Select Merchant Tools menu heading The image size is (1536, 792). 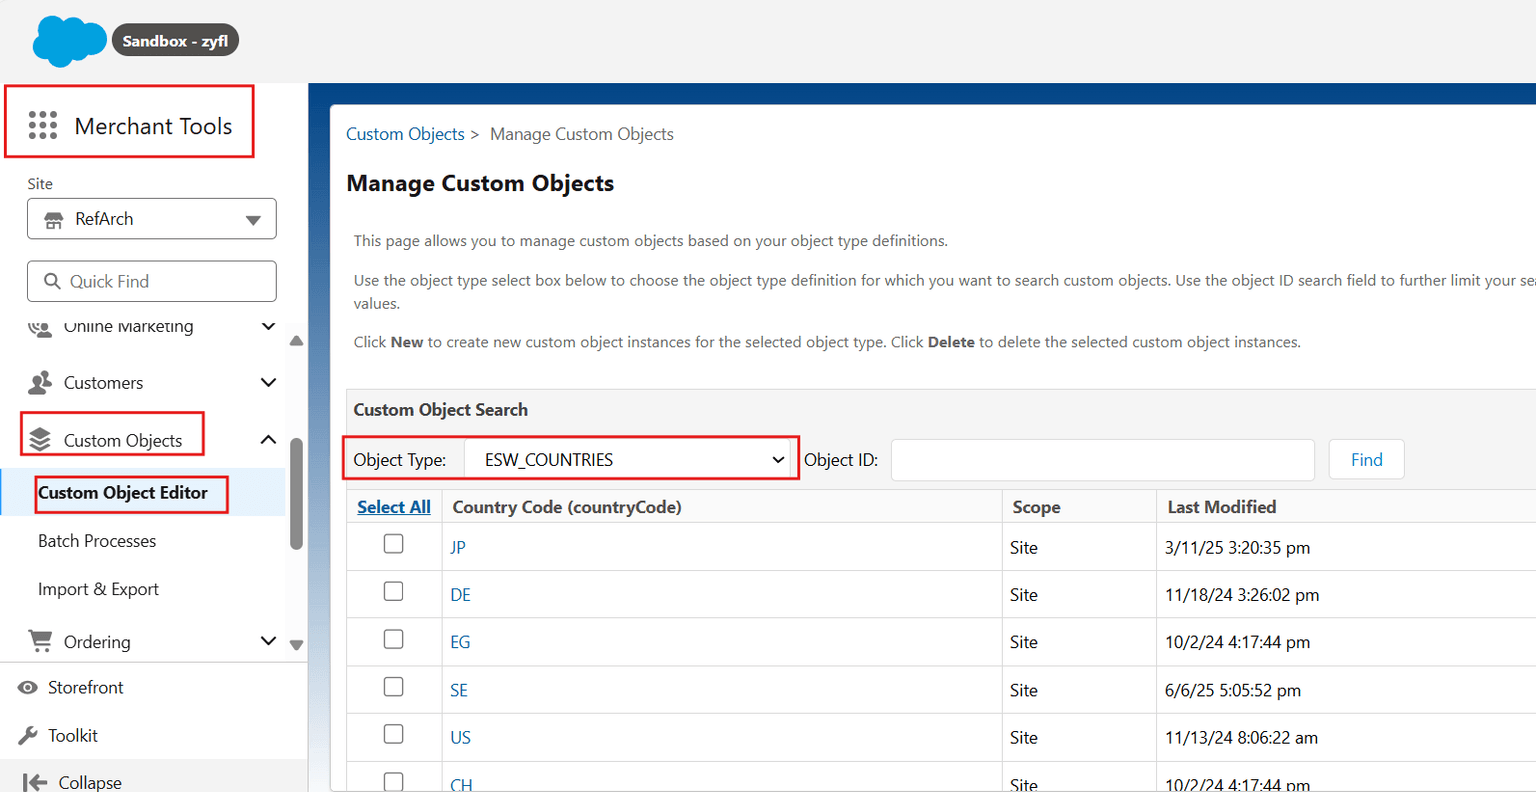tap(153, 126)
